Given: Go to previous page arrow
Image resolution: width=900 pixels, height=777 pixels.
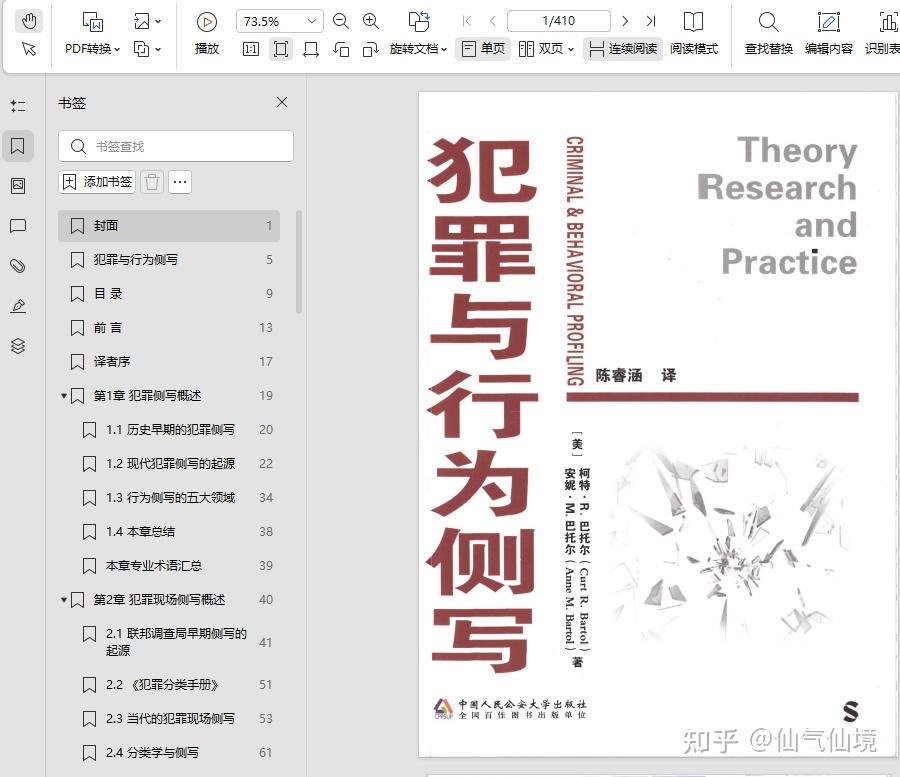Looking at the screenshot, I should pyautogui.click(x=493, y=21).
